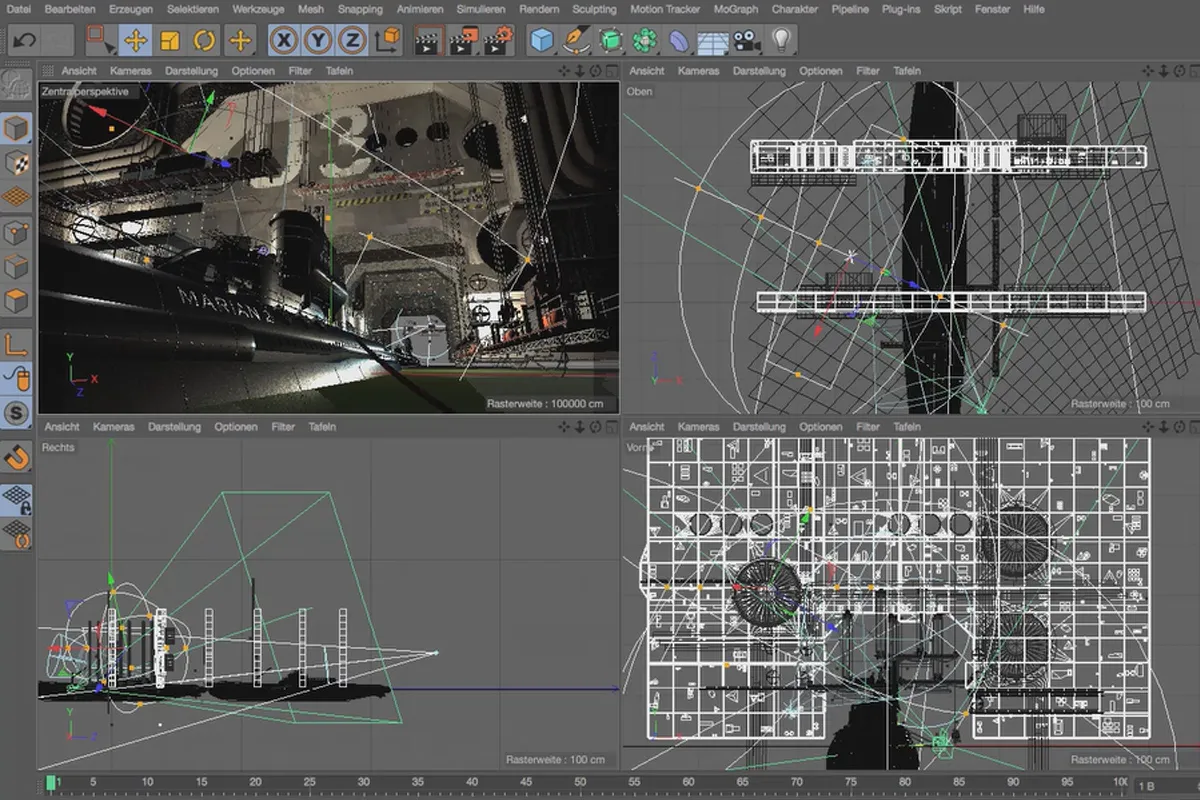Add a Light object
This screenshot has width=1200, height=800.
(x=780, y=41)
